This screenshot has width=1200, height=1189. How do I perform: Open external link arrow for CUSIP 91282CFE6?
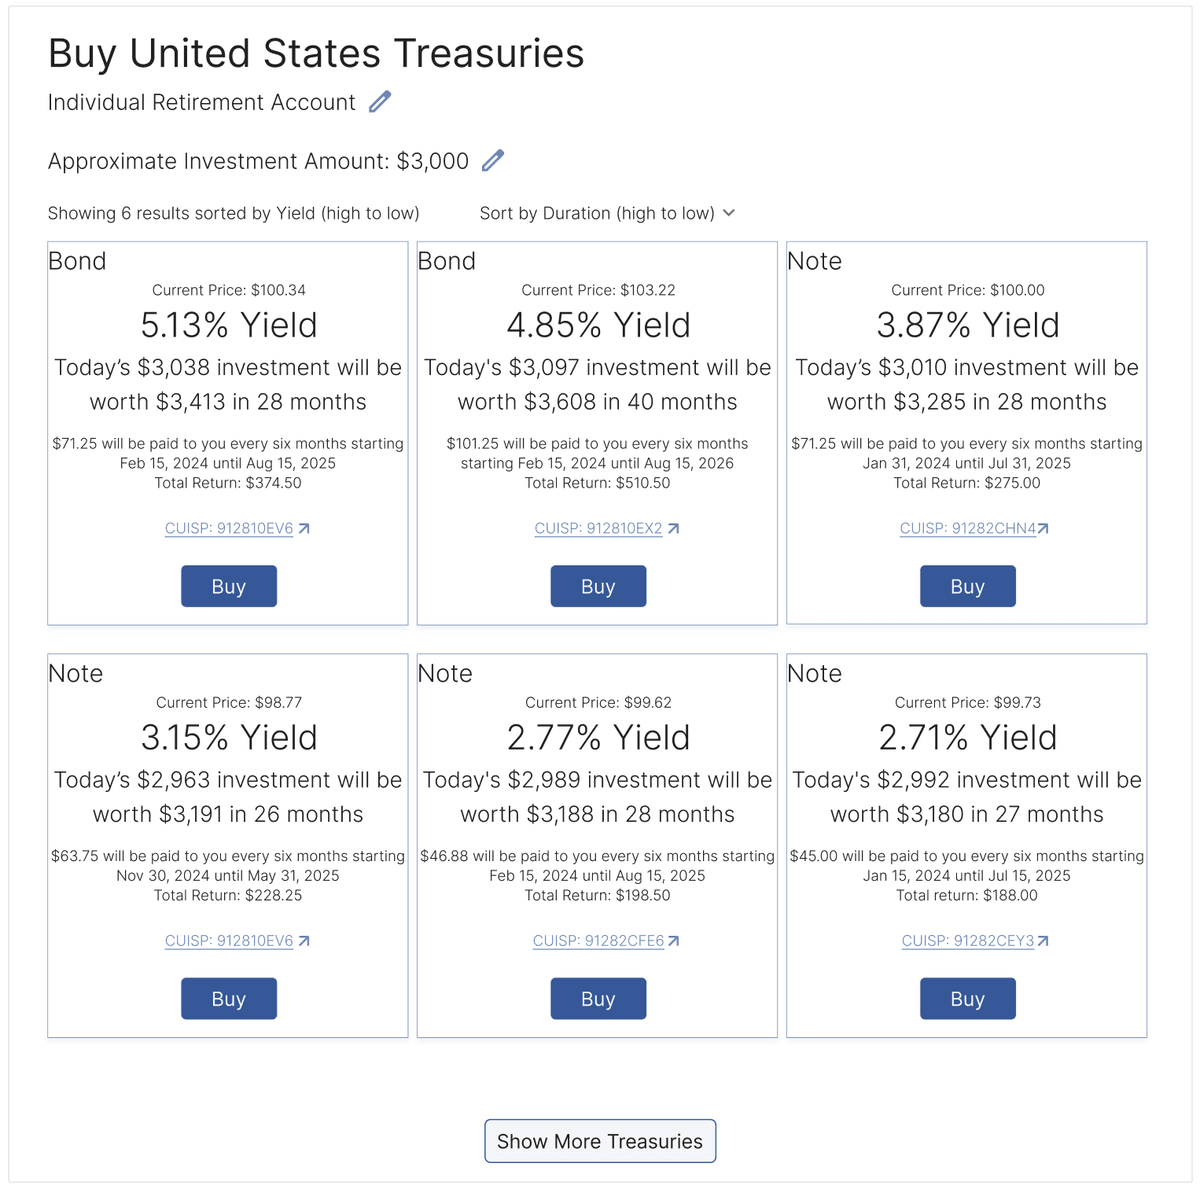click(x=674, y=941)
